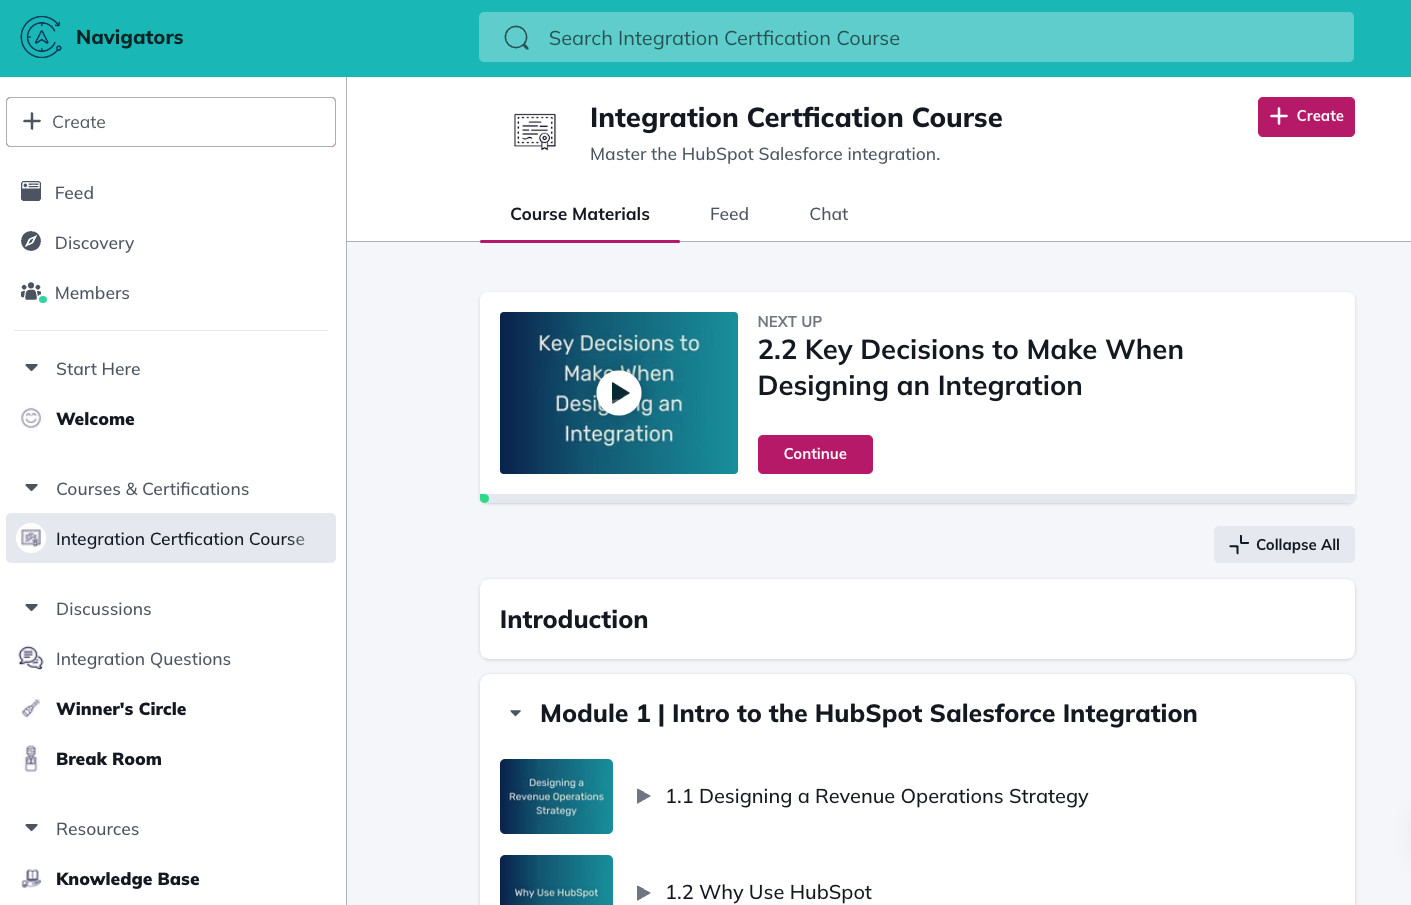Viewport: 1411px width, 905px height.
Task: Click the Search Integration Certfication Course field
Action: coord(916,37)
